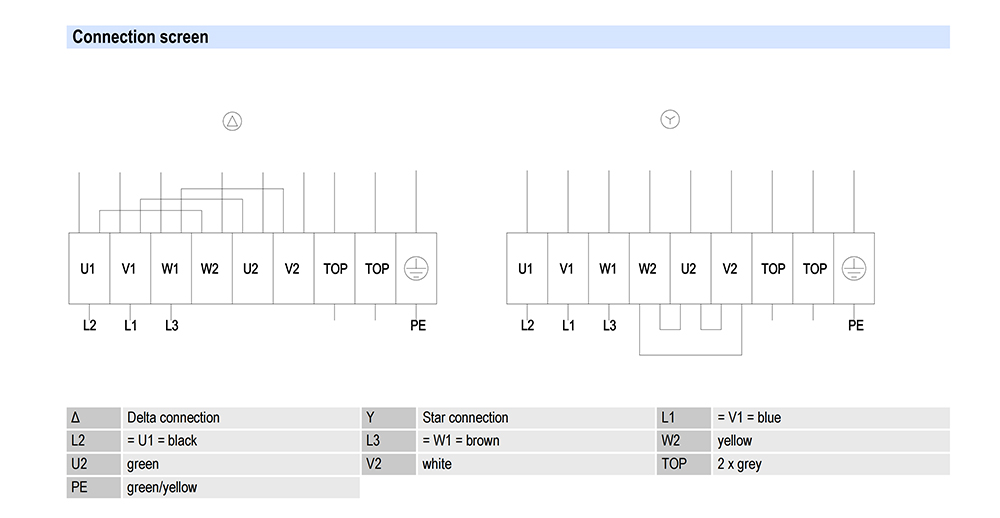1000x518 pixels.
Task: Click the delta triangle symbol above left diagram
Action: [232, 122]
